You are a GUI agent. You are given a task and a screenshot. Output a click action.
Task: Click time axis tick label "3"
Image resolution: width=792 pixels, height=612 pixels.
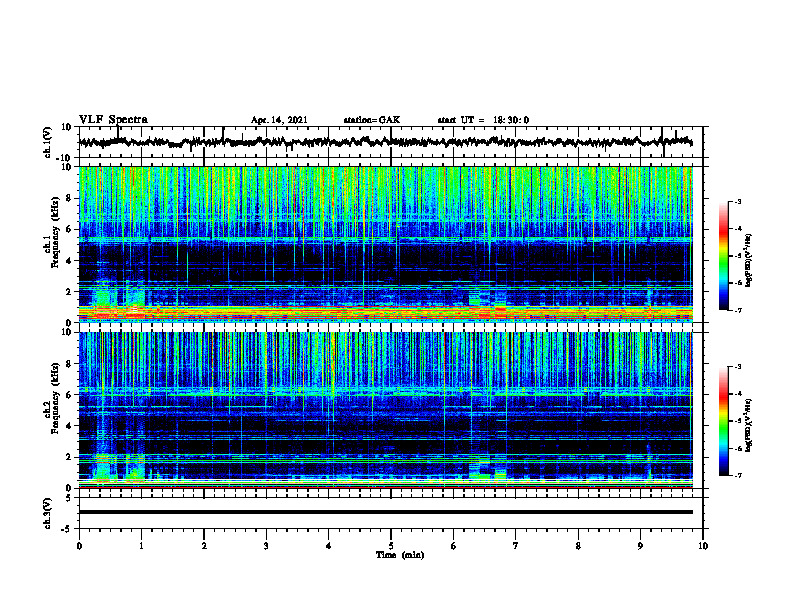click(x=266, y=546)
